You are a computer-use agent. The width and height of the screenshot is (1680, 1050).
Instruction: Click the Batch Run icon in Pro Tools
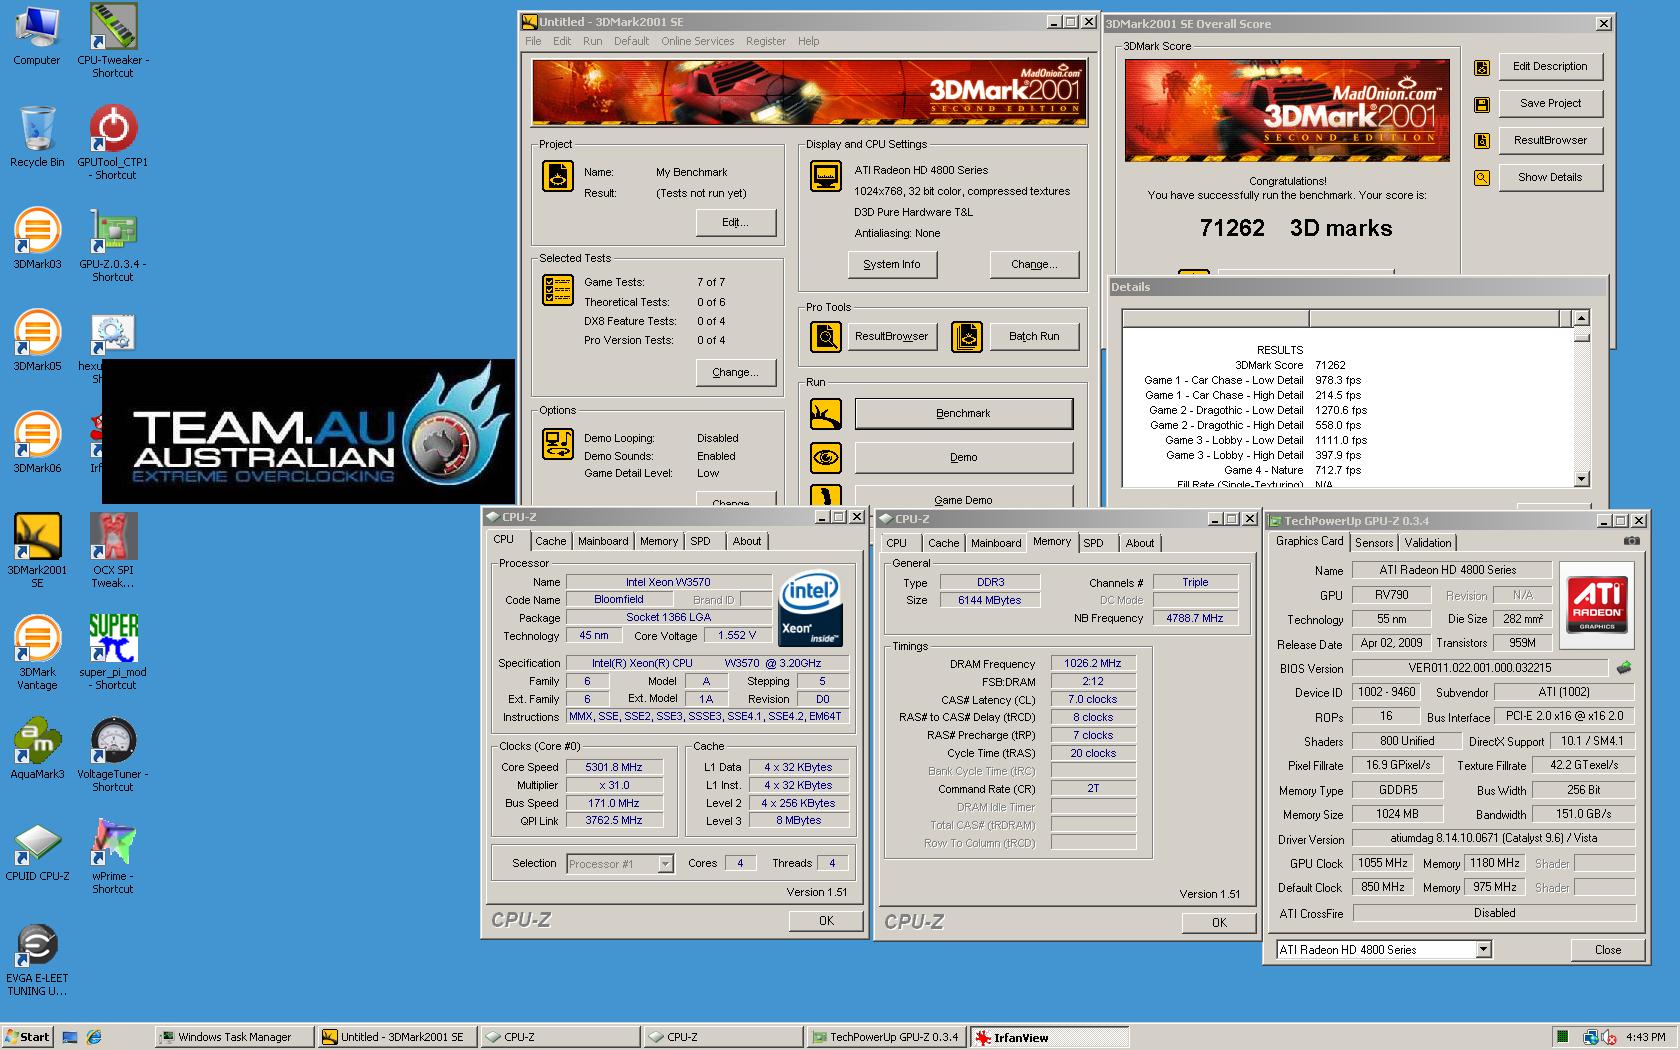[967, 337]
